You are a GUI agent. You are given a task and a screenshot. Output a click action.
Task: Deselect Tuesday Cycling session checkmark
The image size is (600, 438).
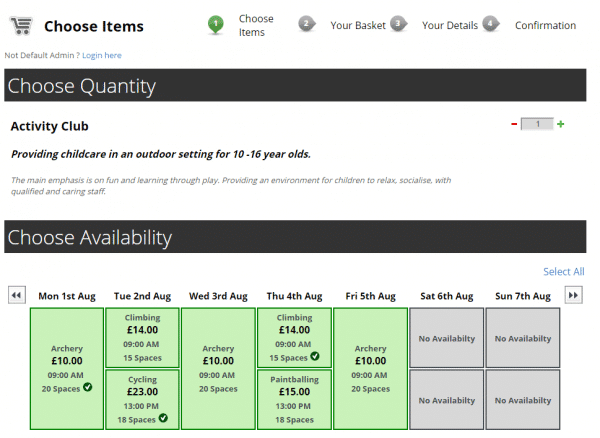[x=163, y=418]
